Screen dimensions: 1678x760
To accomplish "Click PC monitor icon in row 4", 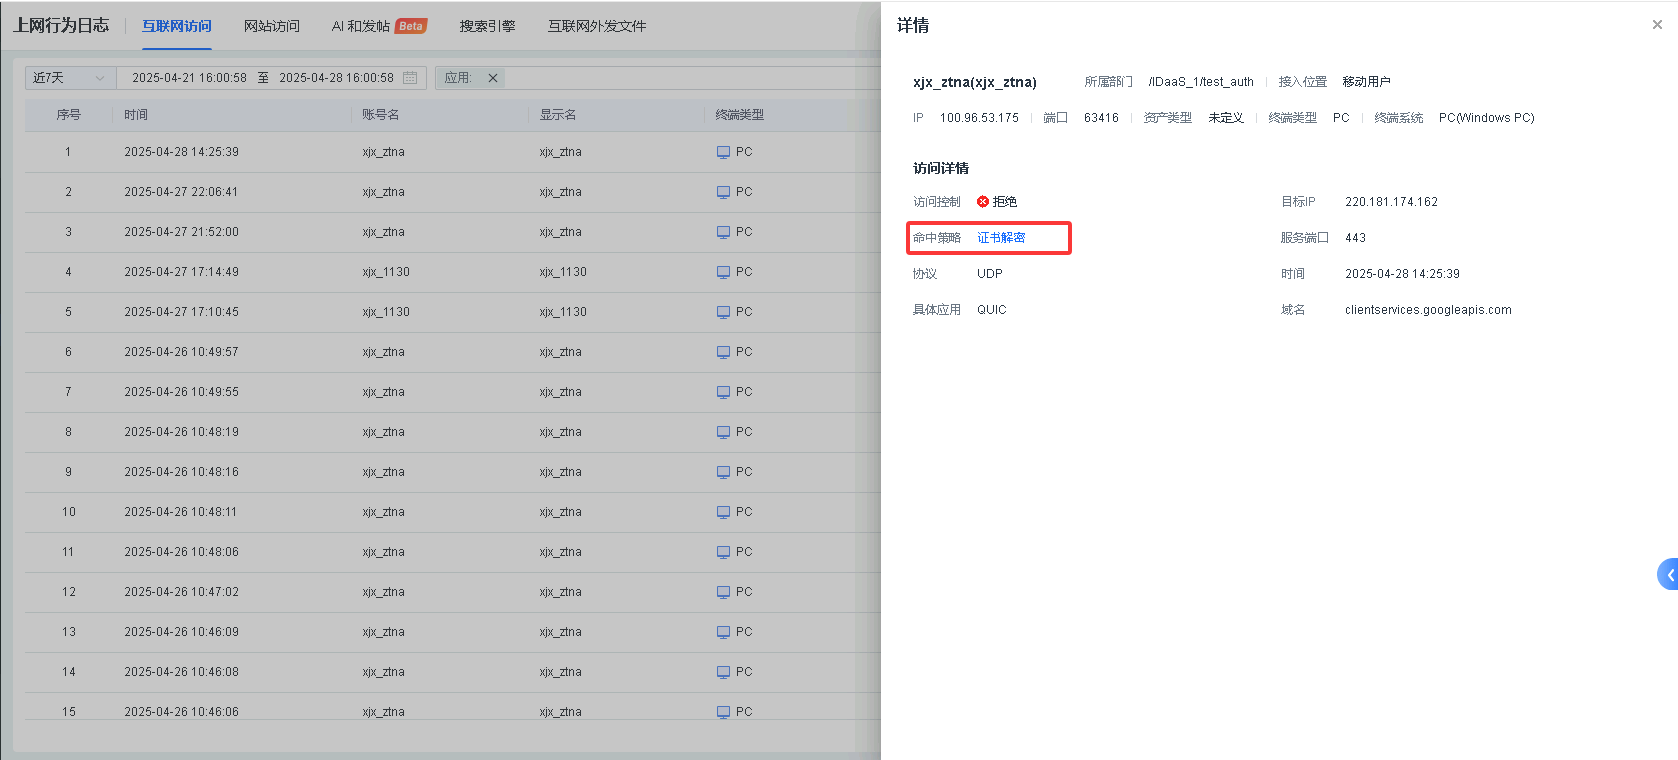I will point(723,272).
